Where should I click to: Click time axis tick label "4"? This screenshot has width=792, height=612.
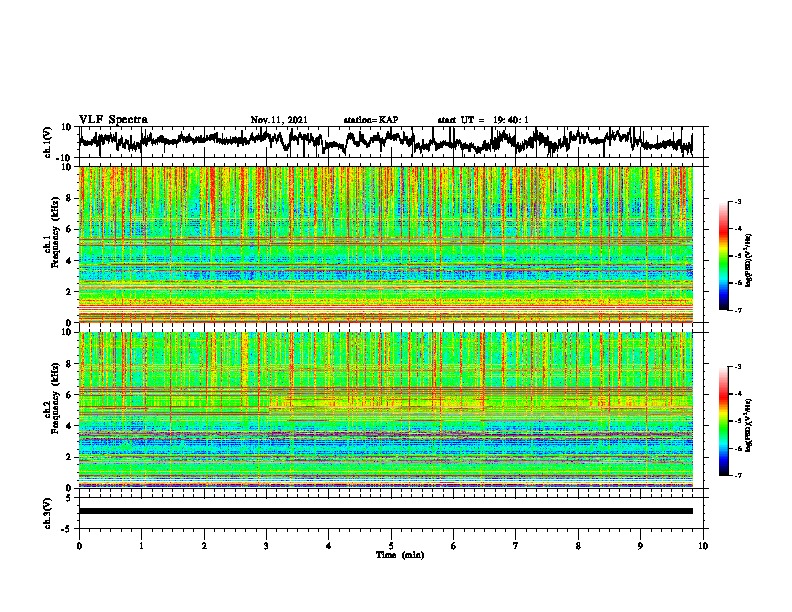click(329, 546)
